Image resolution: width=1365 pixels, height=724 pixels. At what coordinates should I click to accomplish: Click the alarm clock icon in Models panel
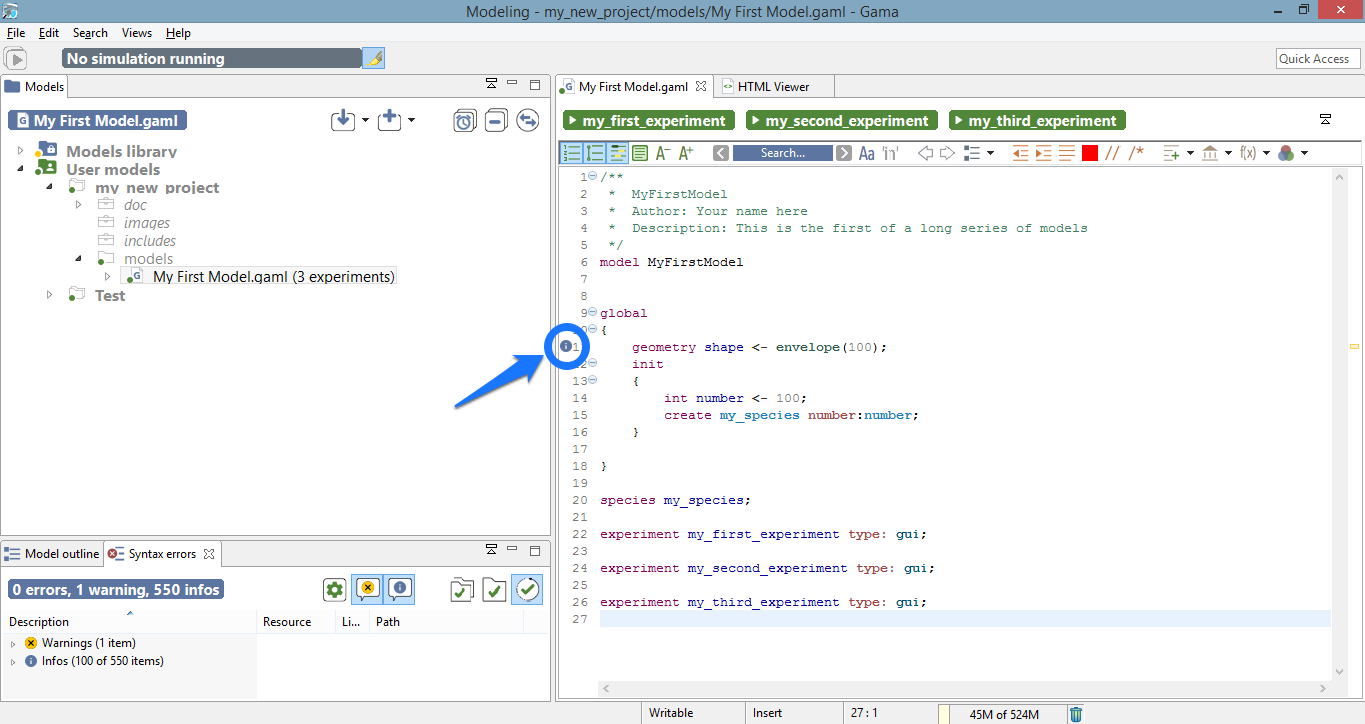click(x=465, y=120)
